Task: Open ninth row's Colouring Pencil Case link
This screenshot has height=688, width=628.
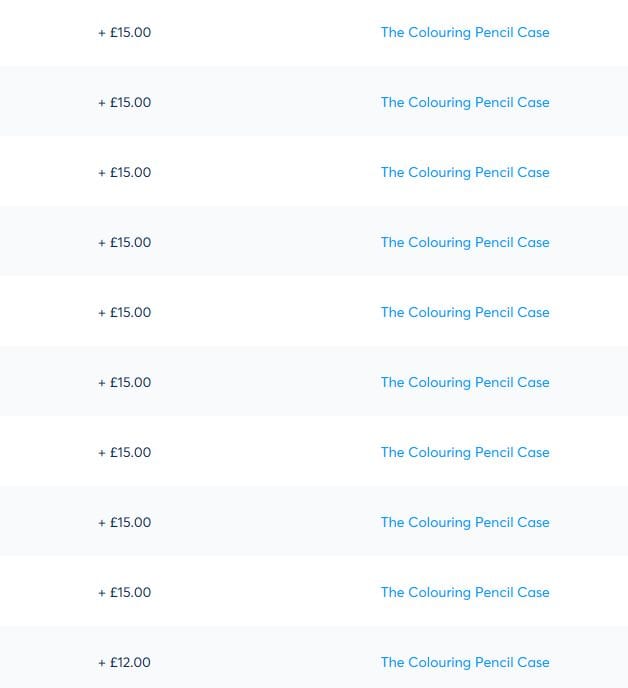Action: 465,592
